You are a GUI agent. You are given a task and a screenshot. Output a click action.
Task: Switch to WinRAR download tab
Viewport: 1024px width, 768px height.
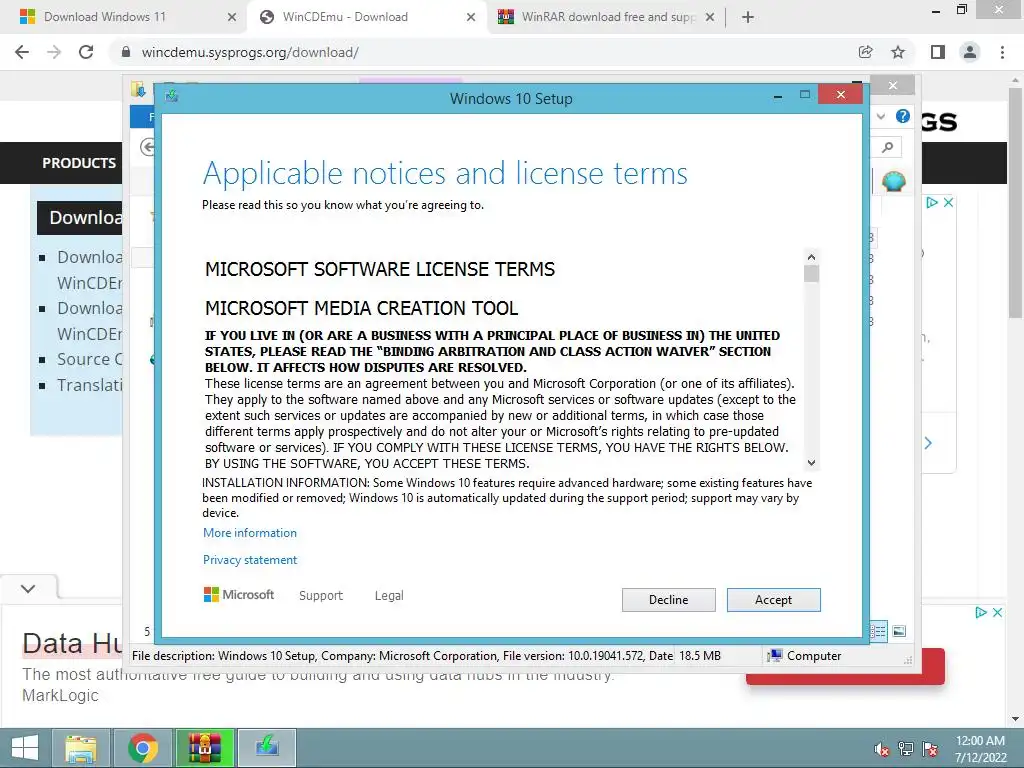coord(608,17)
